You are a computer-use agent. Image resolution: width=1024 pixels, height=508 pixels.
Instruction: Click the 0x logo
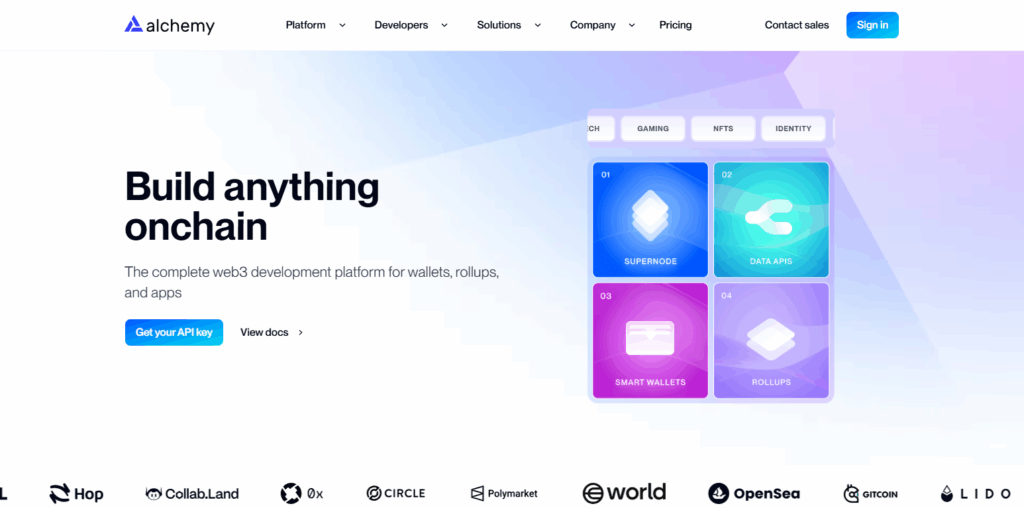(302, 494)
